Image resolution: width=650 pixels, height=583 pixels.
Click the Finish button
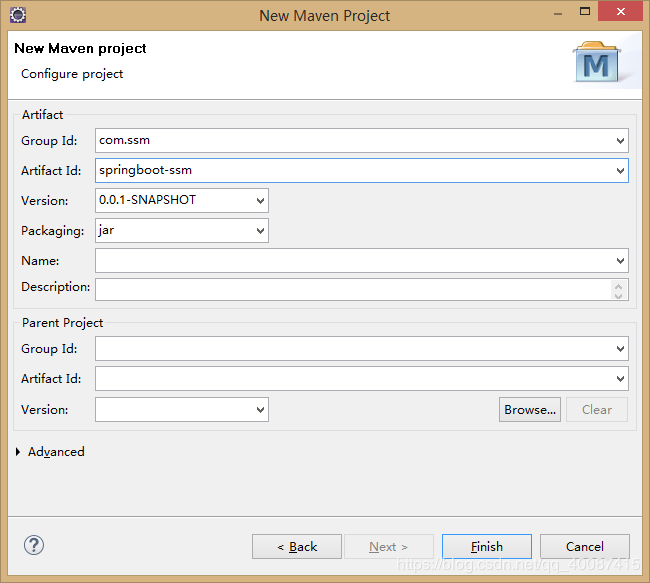click(x=487, y=547)
